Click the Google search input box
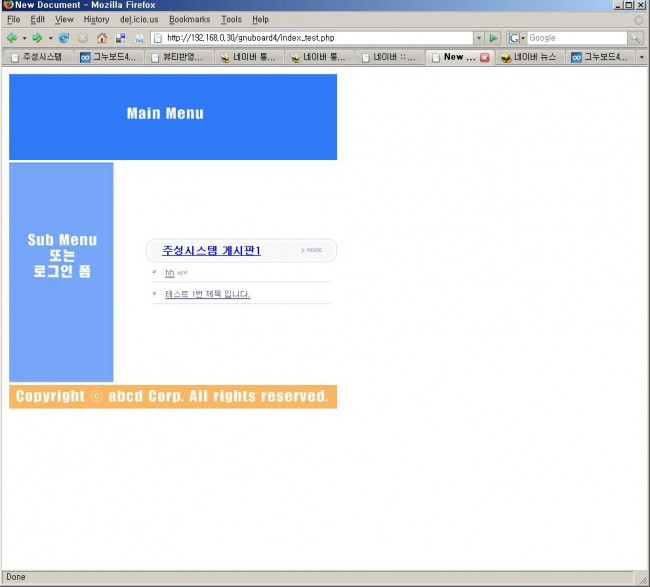The height and width of the screenshot is (587, 650). coord(577,38)
